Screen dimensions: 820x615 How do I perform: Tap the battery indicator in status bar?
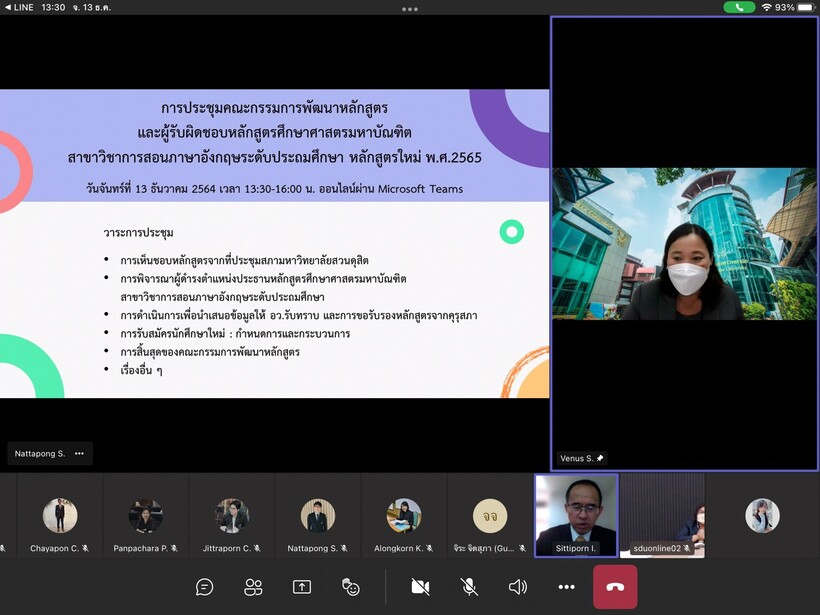[806, 7]
